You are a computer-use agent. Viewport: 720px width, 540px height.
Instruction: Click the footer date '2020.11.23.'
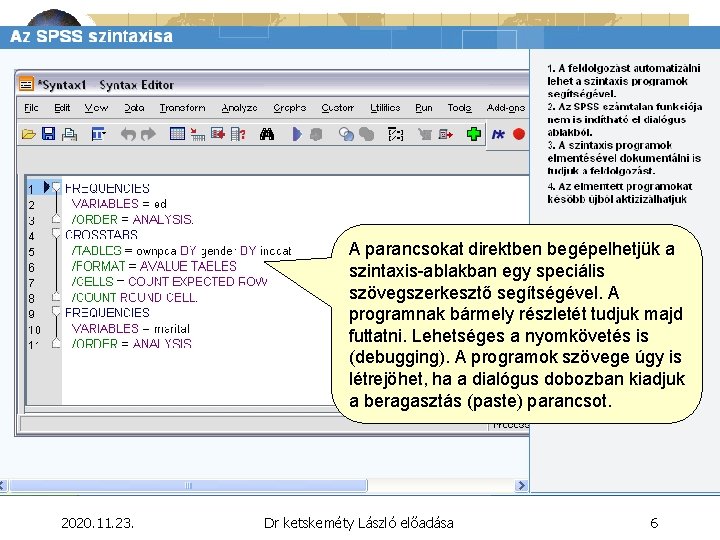[x=97, y=523]
